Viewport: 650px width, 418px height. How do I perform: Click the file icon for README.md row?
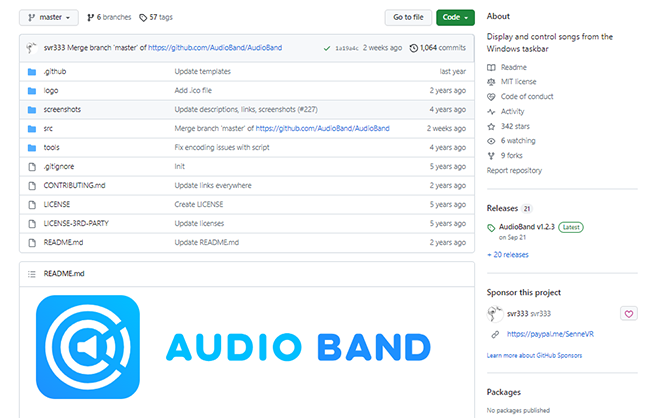tap(32, 243)
